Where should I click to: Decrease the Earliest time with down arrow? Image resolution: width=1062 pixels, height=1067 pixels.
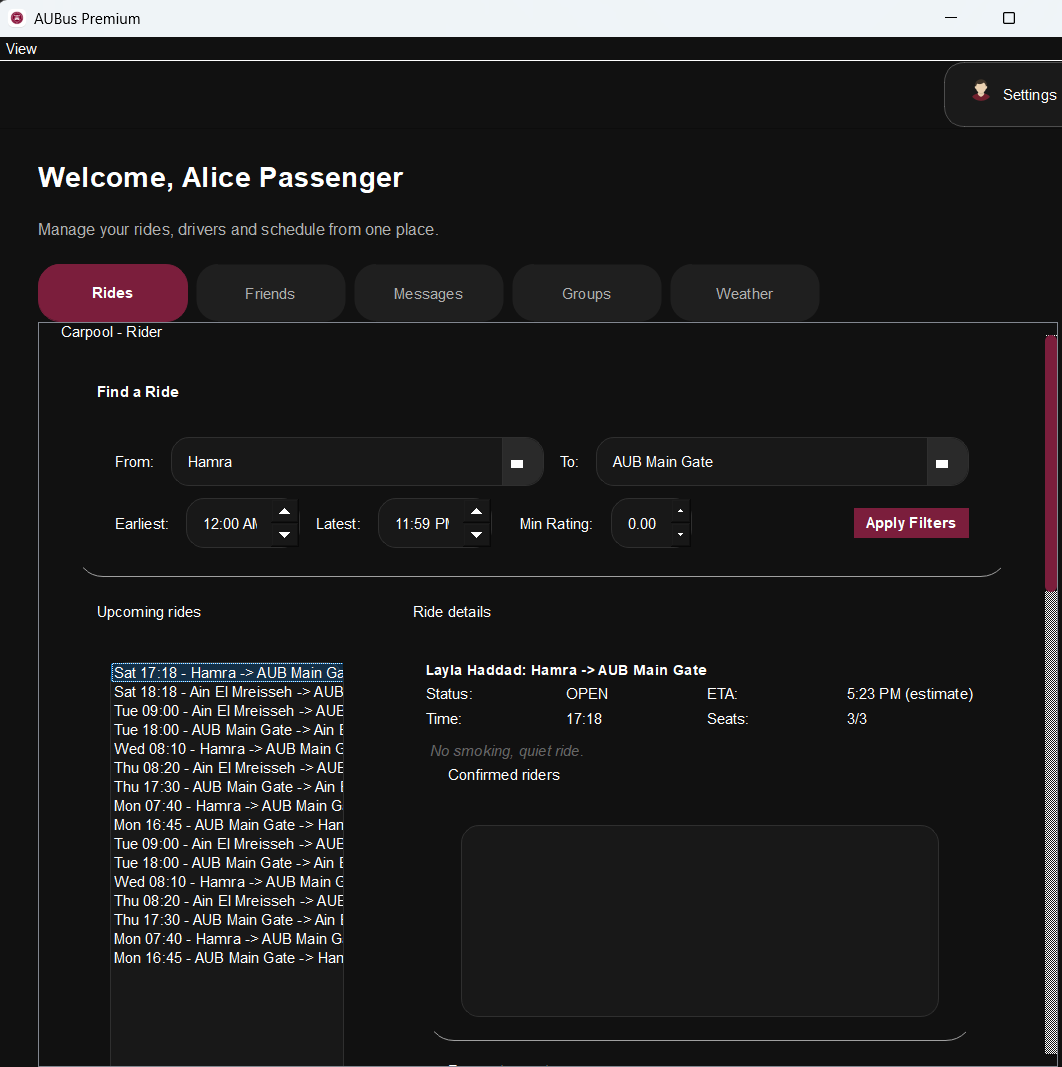pos(284,535)
